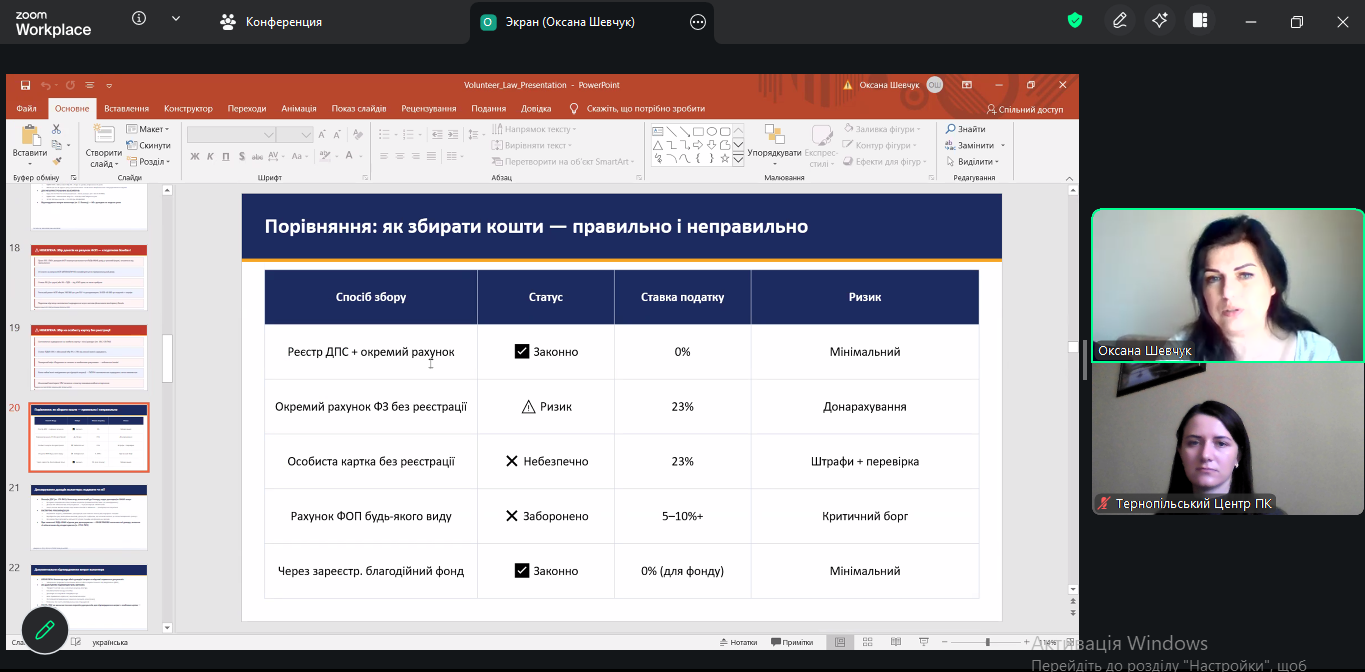Click the Спільний доступ share button
This screenshot has width=1365, height=672.
[1025, 110]
